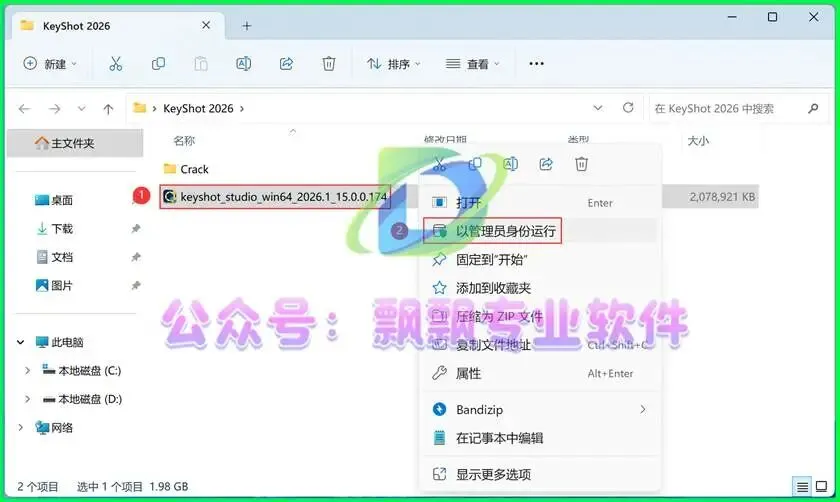Select 主文件夹 in the sidebar
This screenshot has height=502, width=840.
click(75, 143)
